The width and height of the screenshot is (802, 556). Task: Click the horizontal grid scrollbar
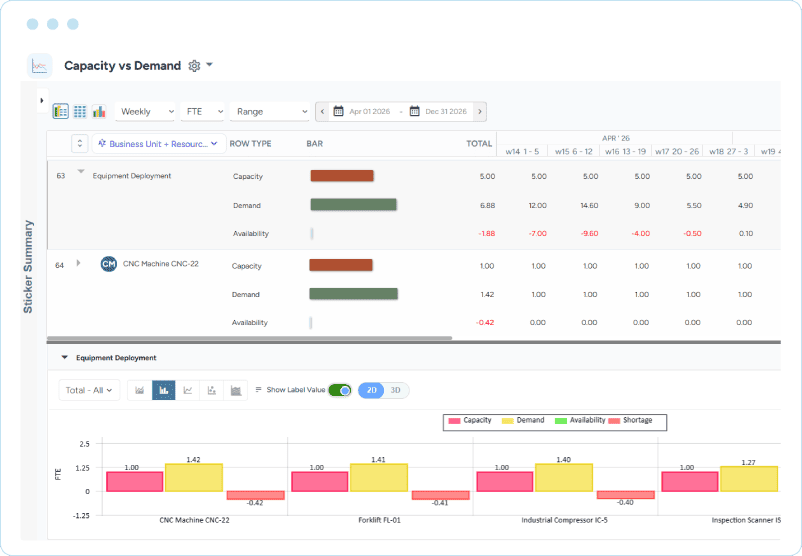(250, 338)
